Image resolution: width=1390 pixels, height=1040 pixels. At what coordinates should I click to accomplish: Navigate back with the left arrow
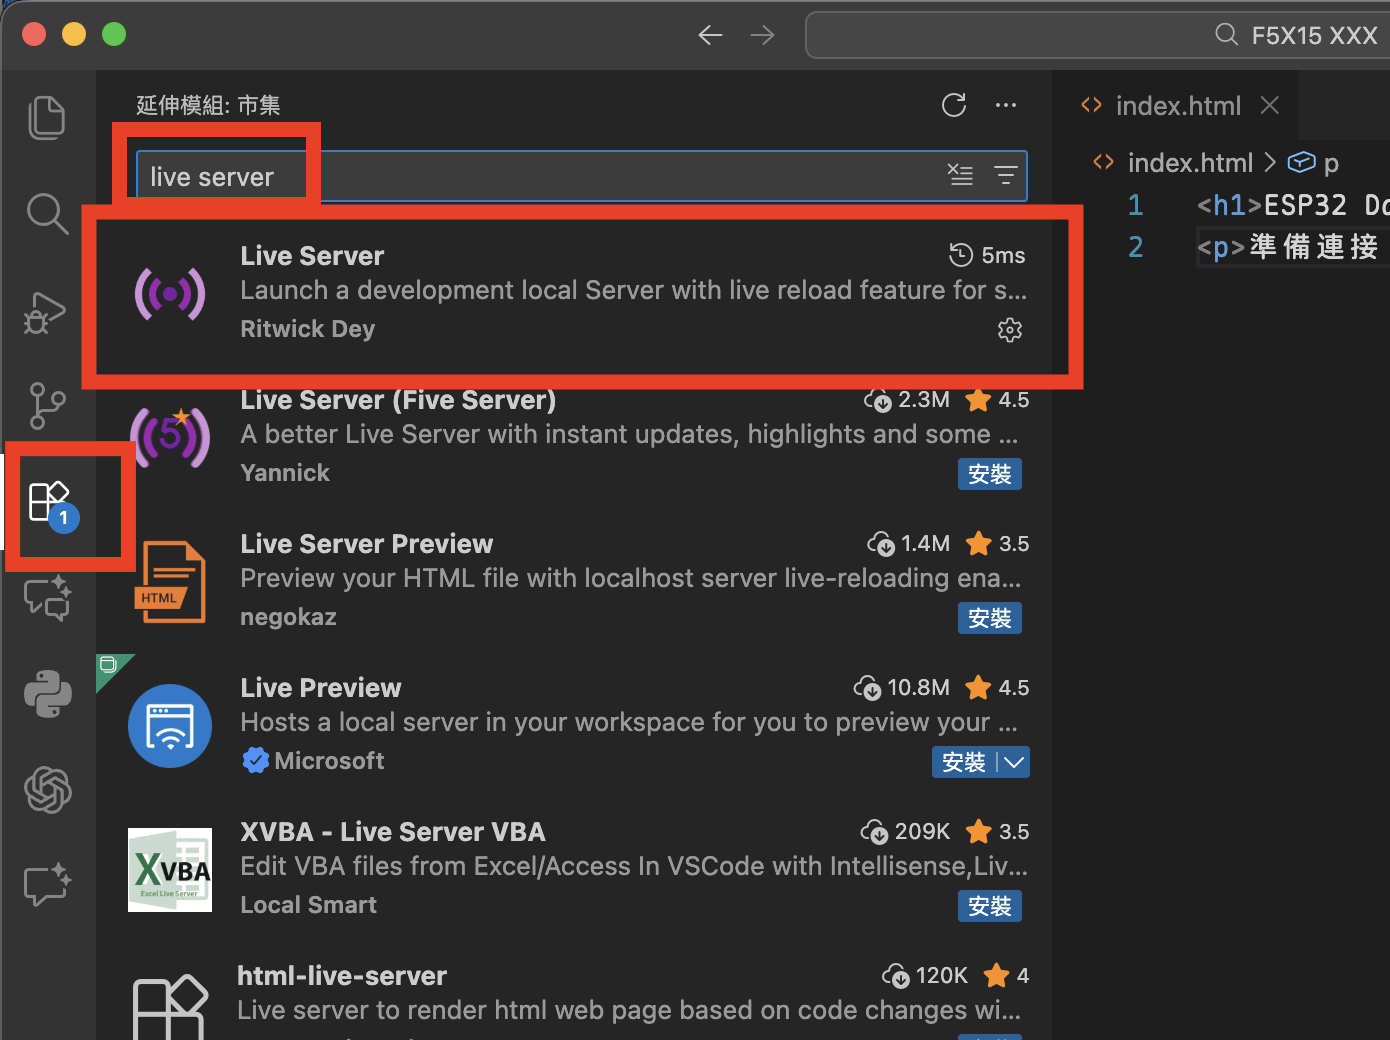click(x=710, y=36)
